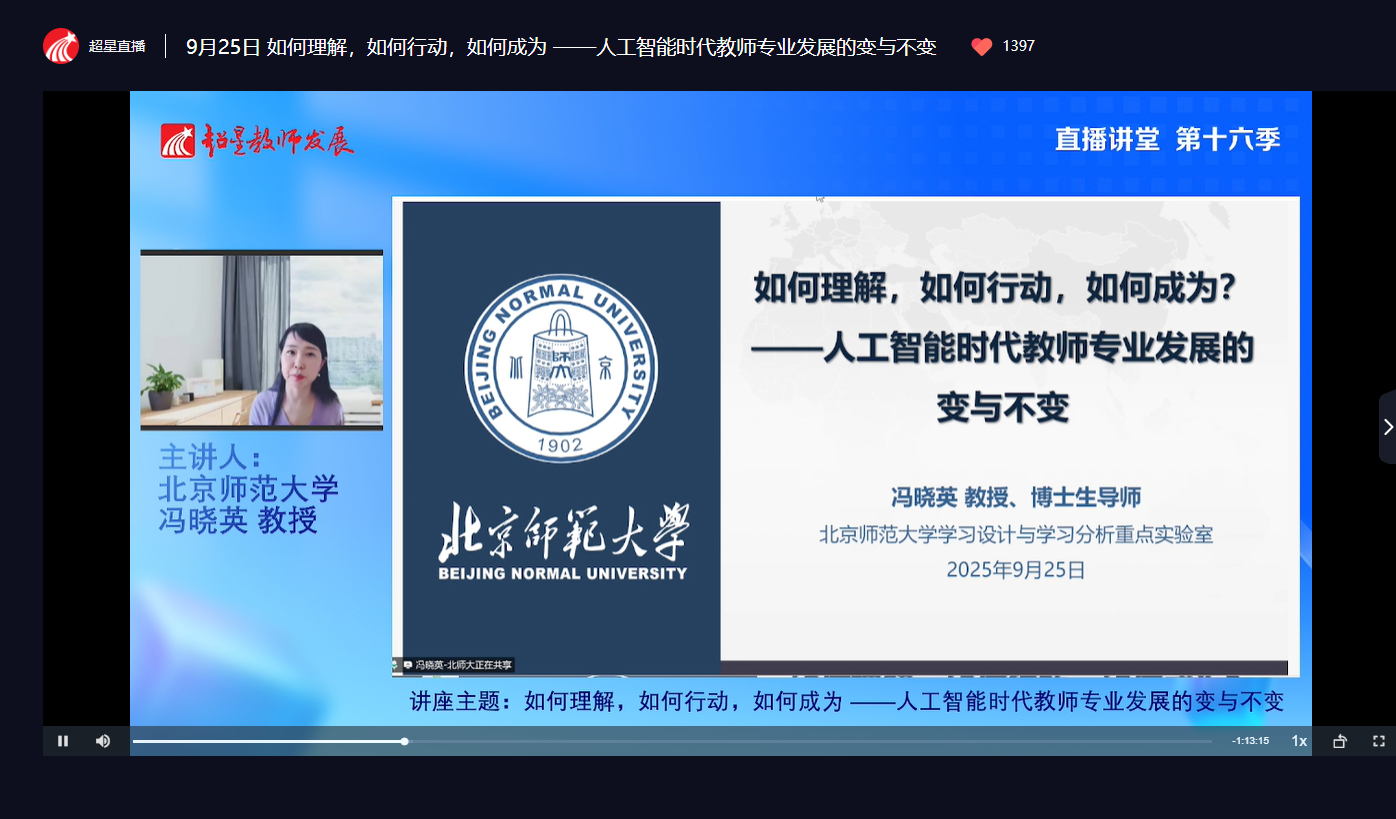Open the 1x playback speed menu
Screen dimensions: 1396x819
click(x=1299, y=741)
